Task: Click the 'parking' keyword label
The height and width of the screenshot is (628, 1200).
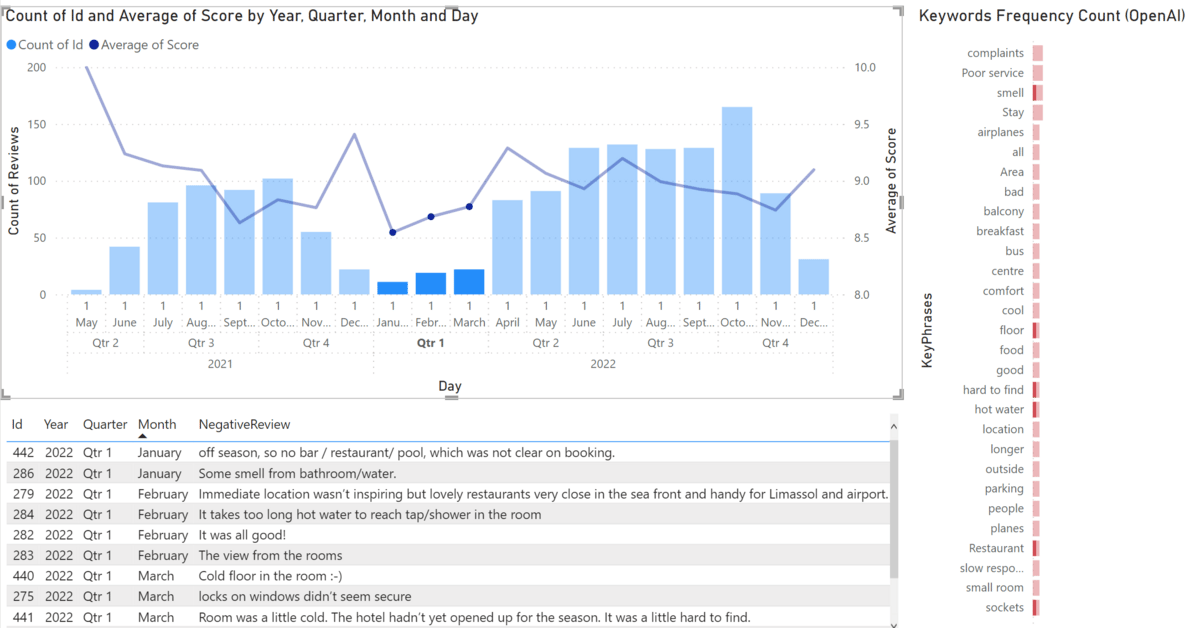Action: (x=1004, y=489)
